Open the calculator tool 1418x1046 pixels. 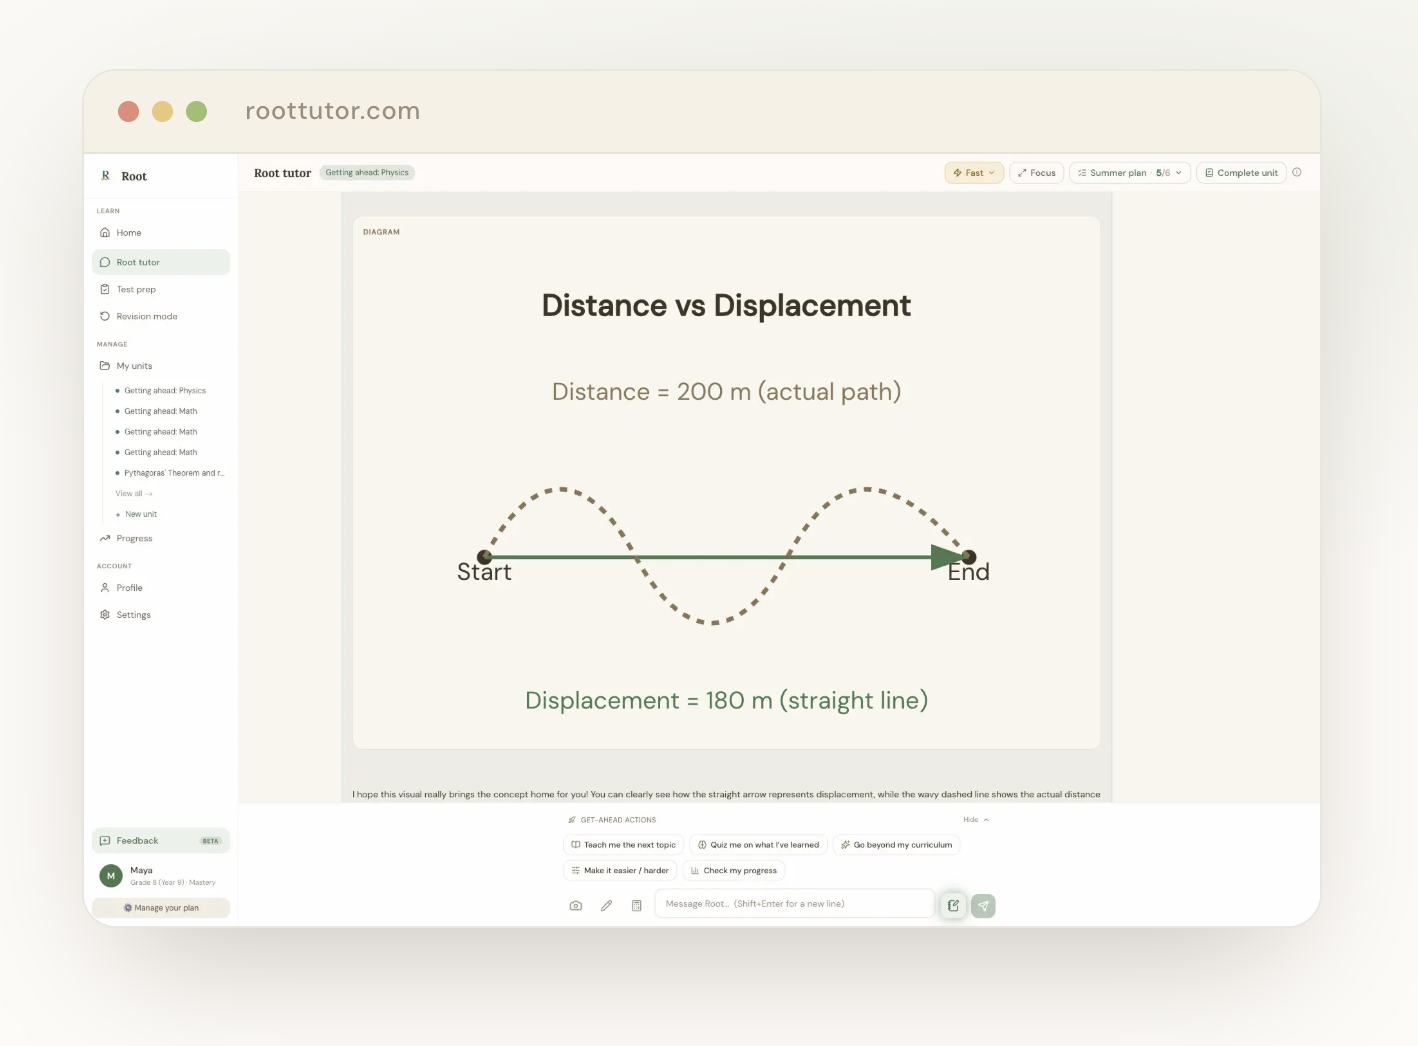(637, 906)
